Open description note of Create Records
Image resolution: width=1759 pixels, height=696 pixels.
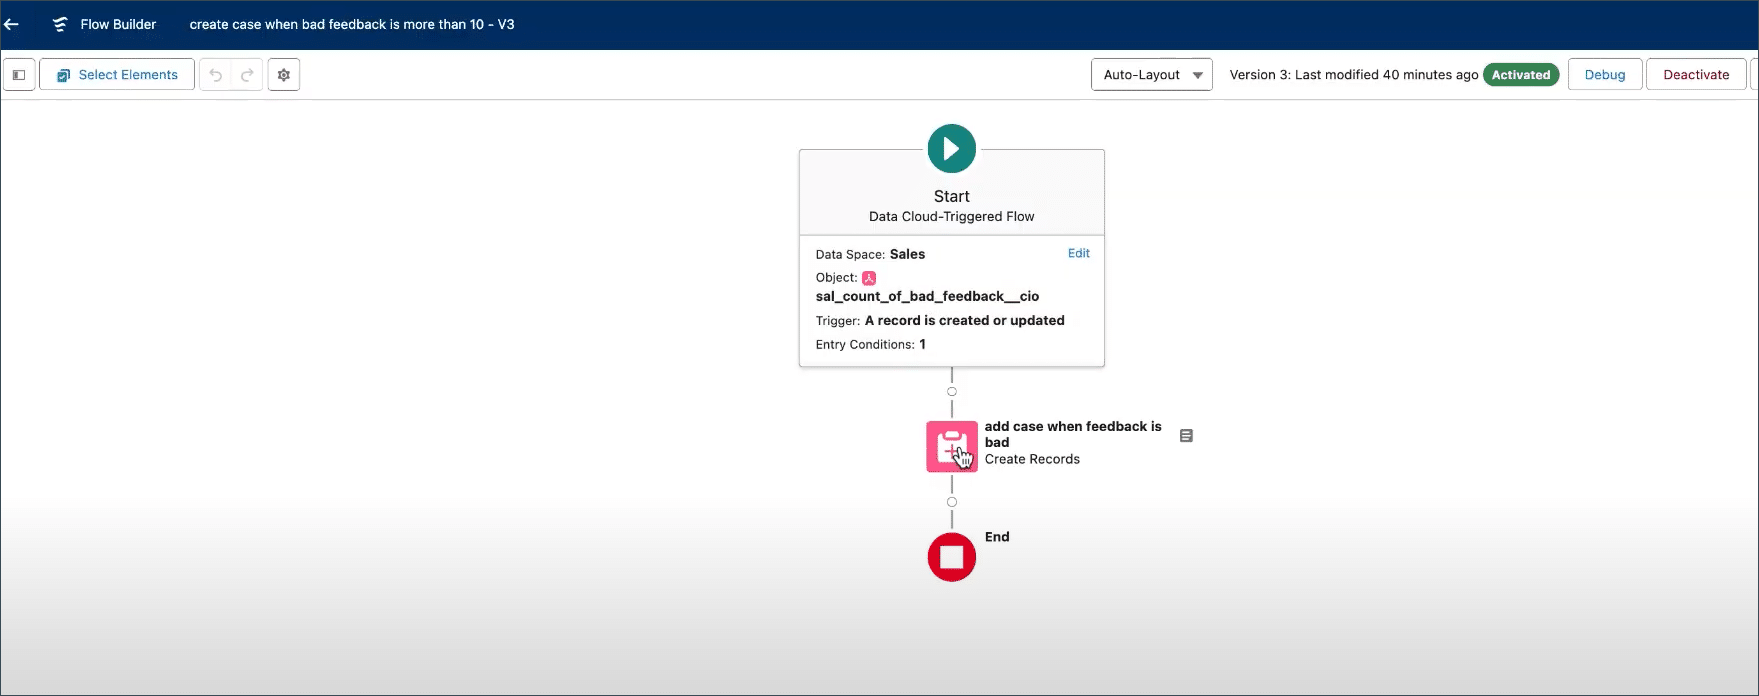pyautogui.click(x=1186, y=436)
